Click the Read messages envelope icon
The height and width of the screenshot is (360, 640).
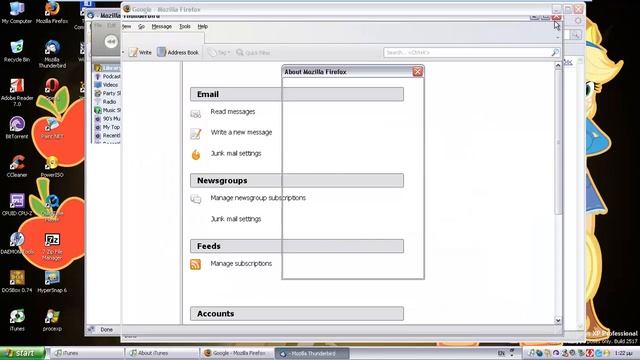click(196, 113)
